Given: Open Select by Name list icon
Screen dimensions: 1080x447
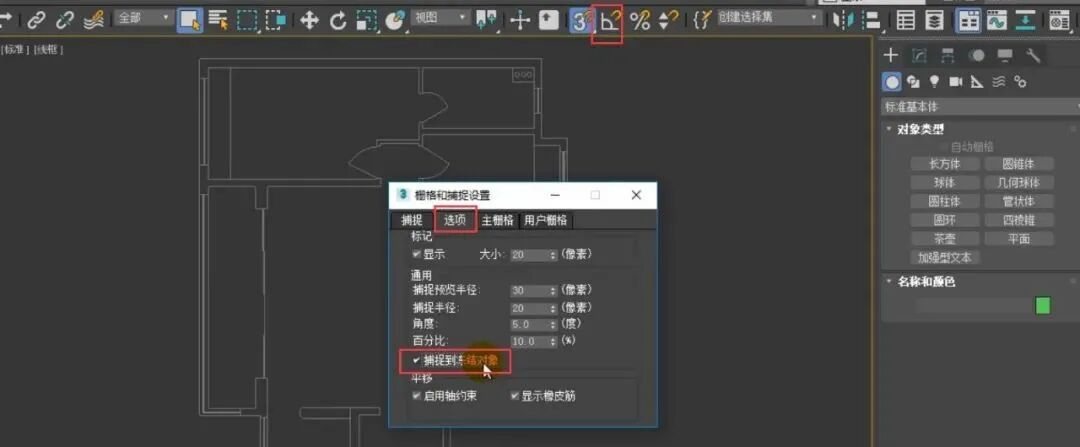Looking at the screenshot, I should (218, 21).
